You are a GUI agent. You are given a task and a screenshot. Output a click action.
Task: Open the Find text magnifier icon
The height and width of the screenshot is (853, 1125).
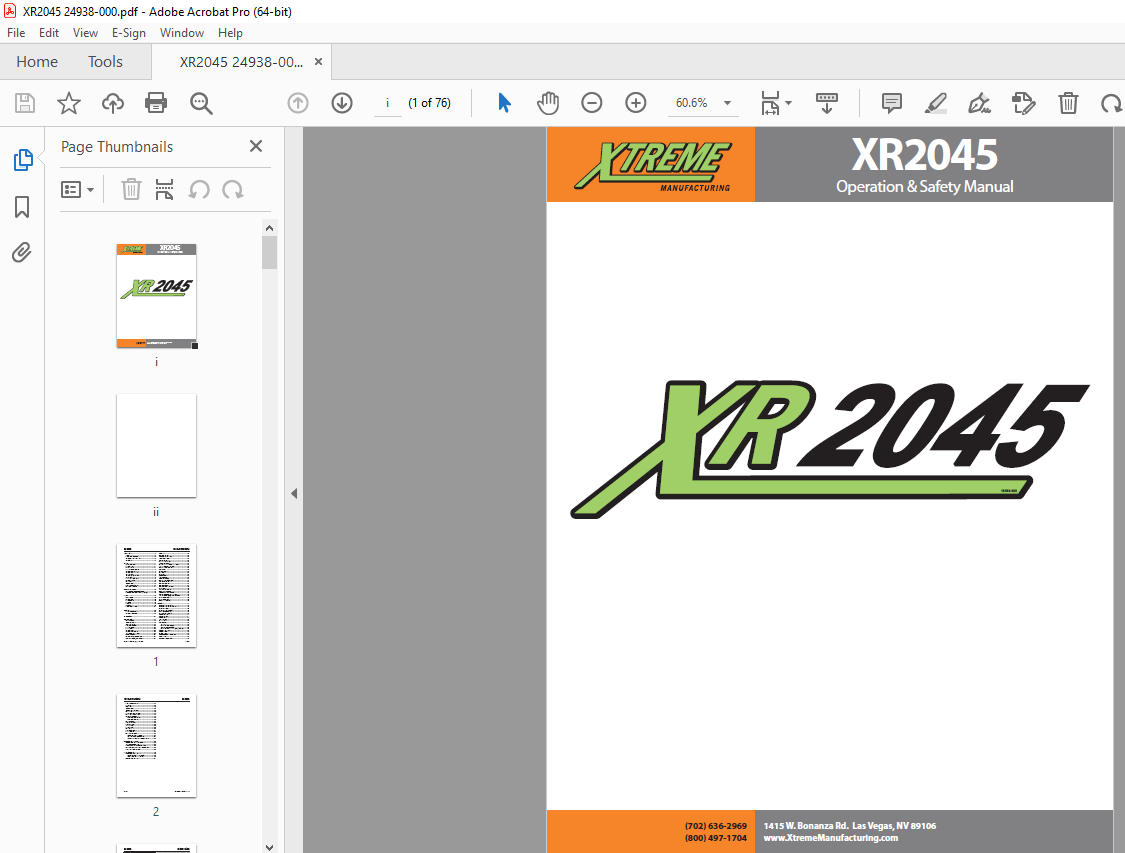click(x=201, y=103)
